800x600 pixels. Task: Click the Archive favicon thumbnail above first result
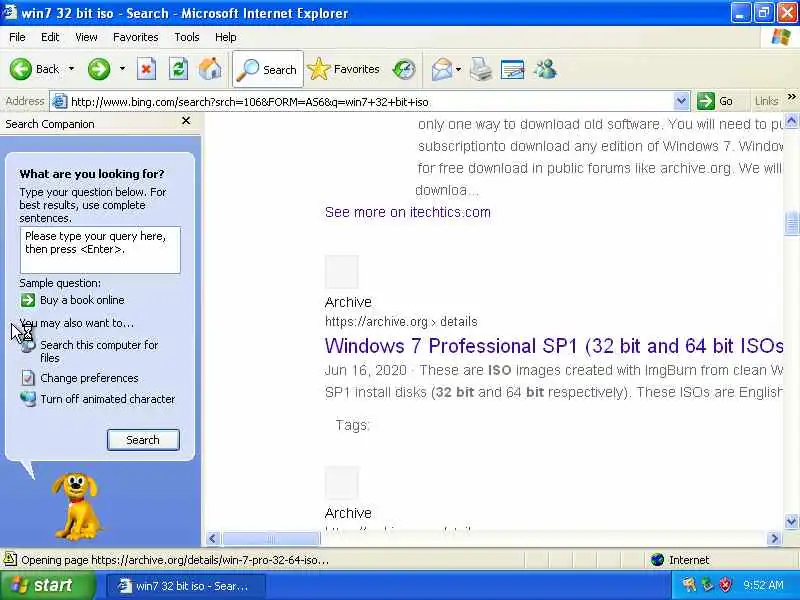pos(342,272)
